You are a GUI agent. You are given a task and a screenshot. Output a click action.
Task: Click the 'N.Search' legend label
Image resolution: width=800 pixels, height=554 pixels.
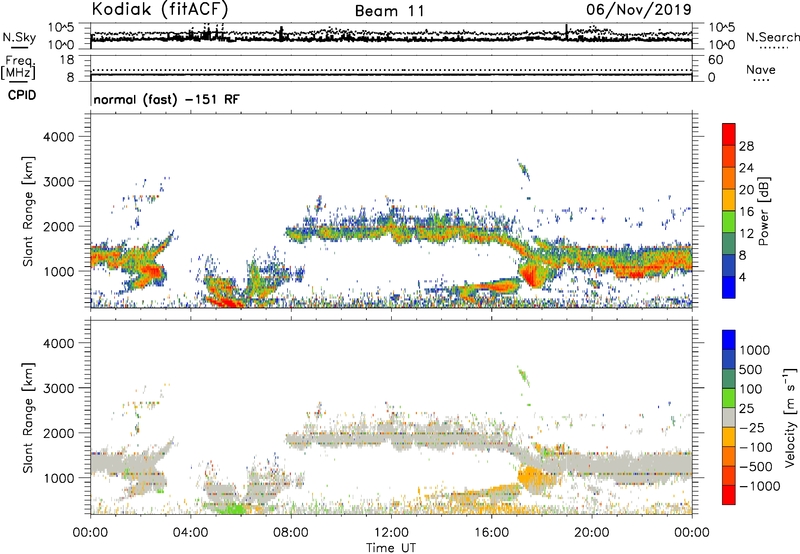click(x=772, y=37)
